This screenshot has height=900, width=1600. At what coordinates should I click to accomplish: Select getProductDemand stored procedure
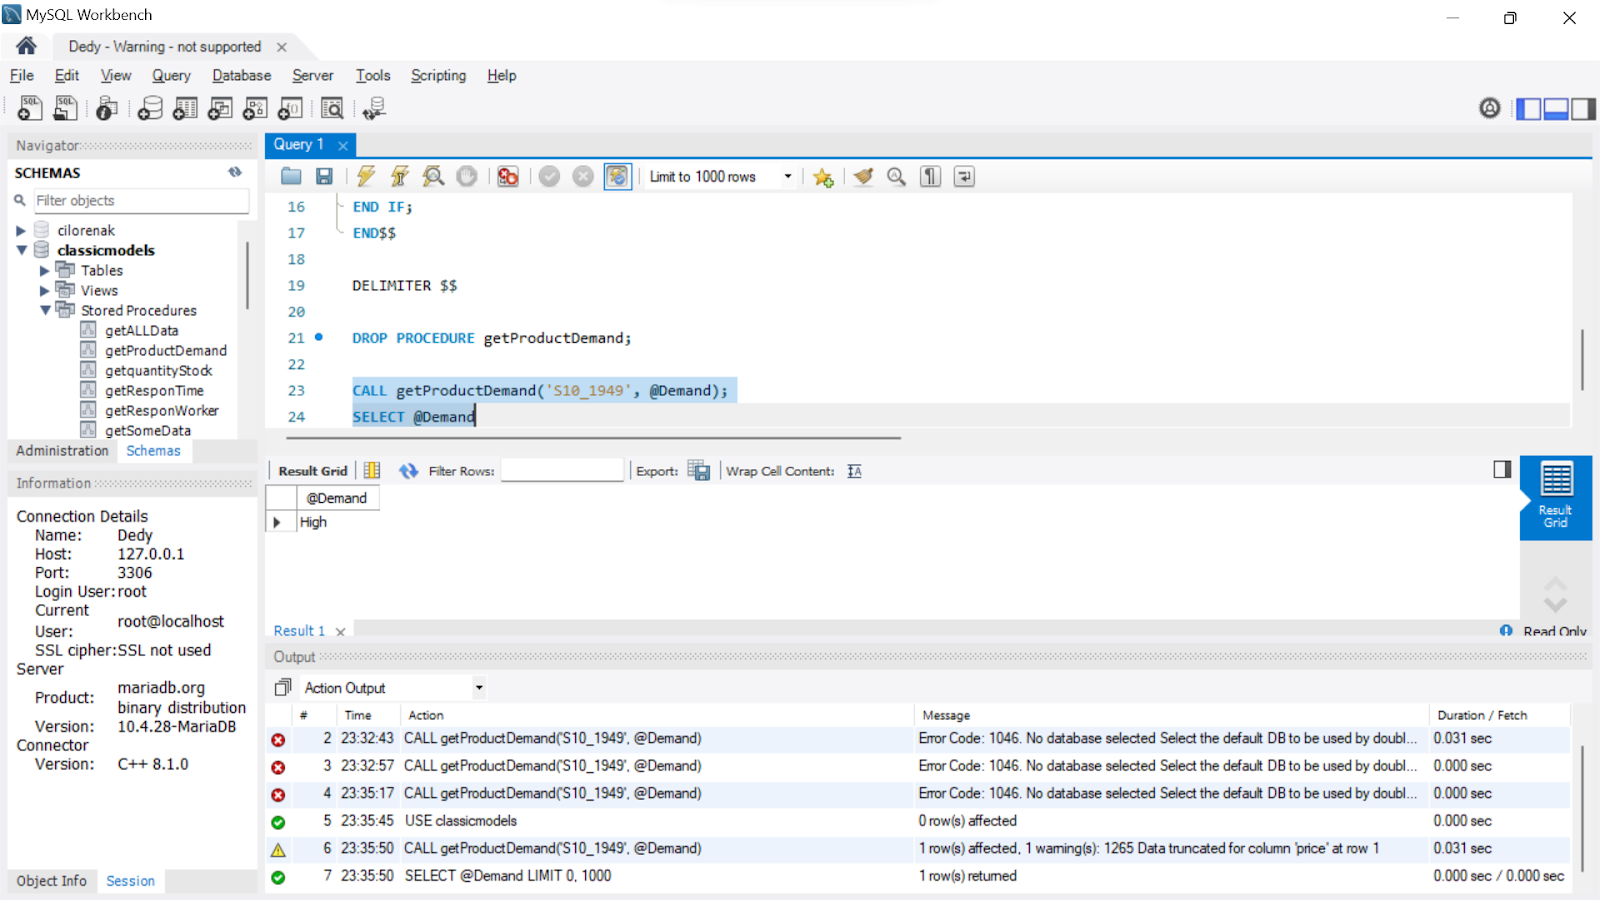coord(165,350)
